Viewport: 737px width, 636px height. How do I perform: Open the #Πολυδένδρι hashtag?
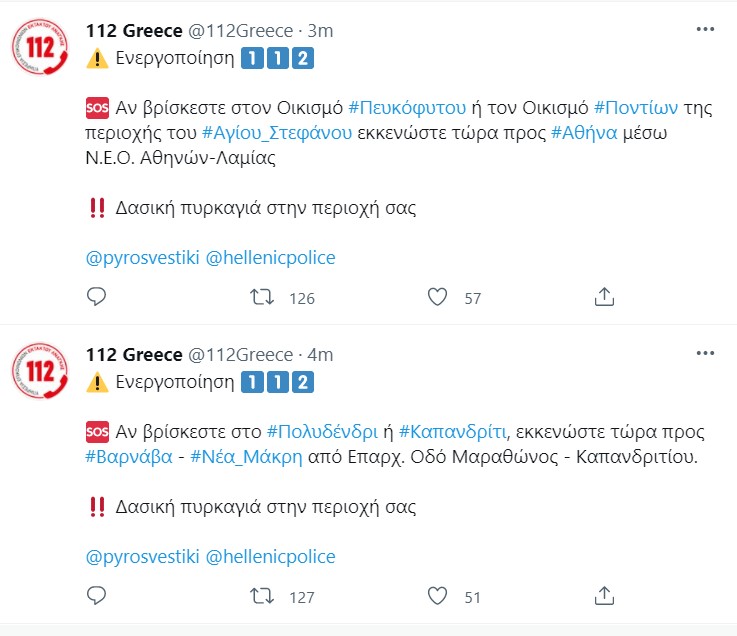click(x=322, y=432)
